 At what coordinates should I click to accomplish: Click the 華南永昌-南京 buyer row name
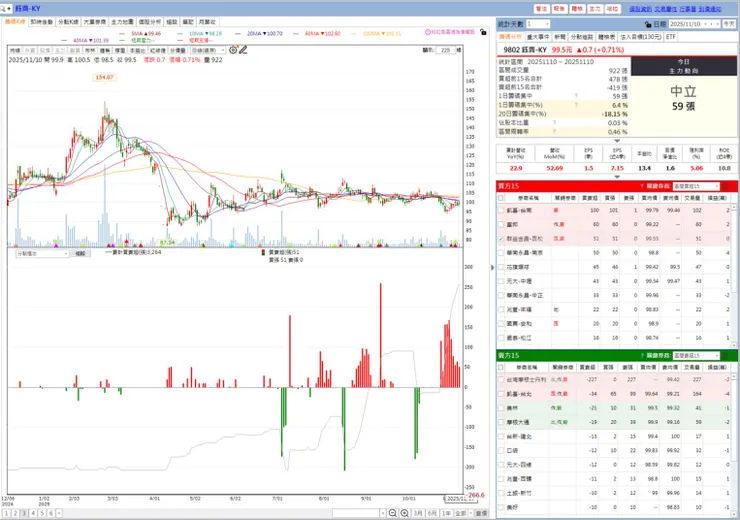(525, 253)
